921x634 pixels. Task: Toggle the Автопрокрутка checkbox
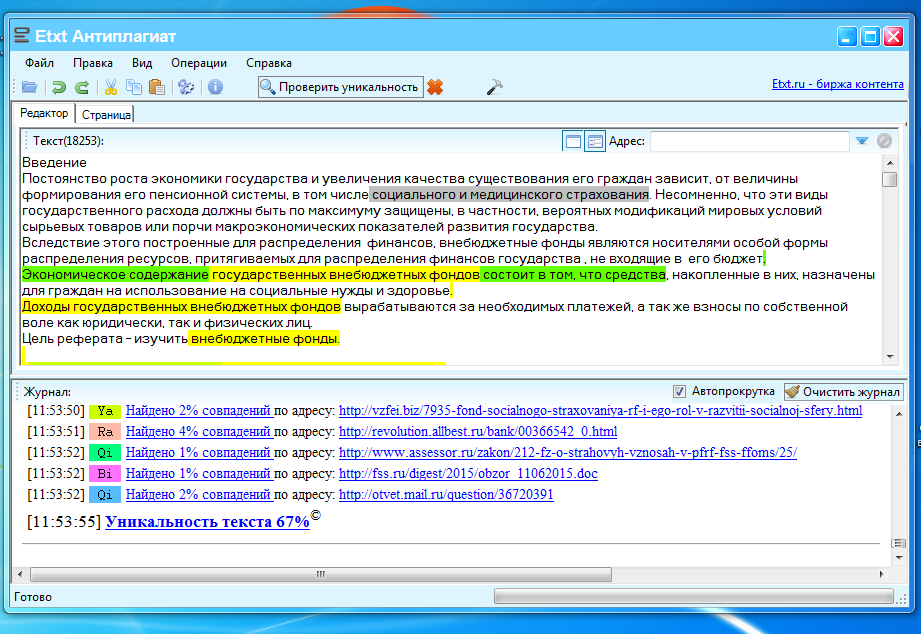click(680, 391)
